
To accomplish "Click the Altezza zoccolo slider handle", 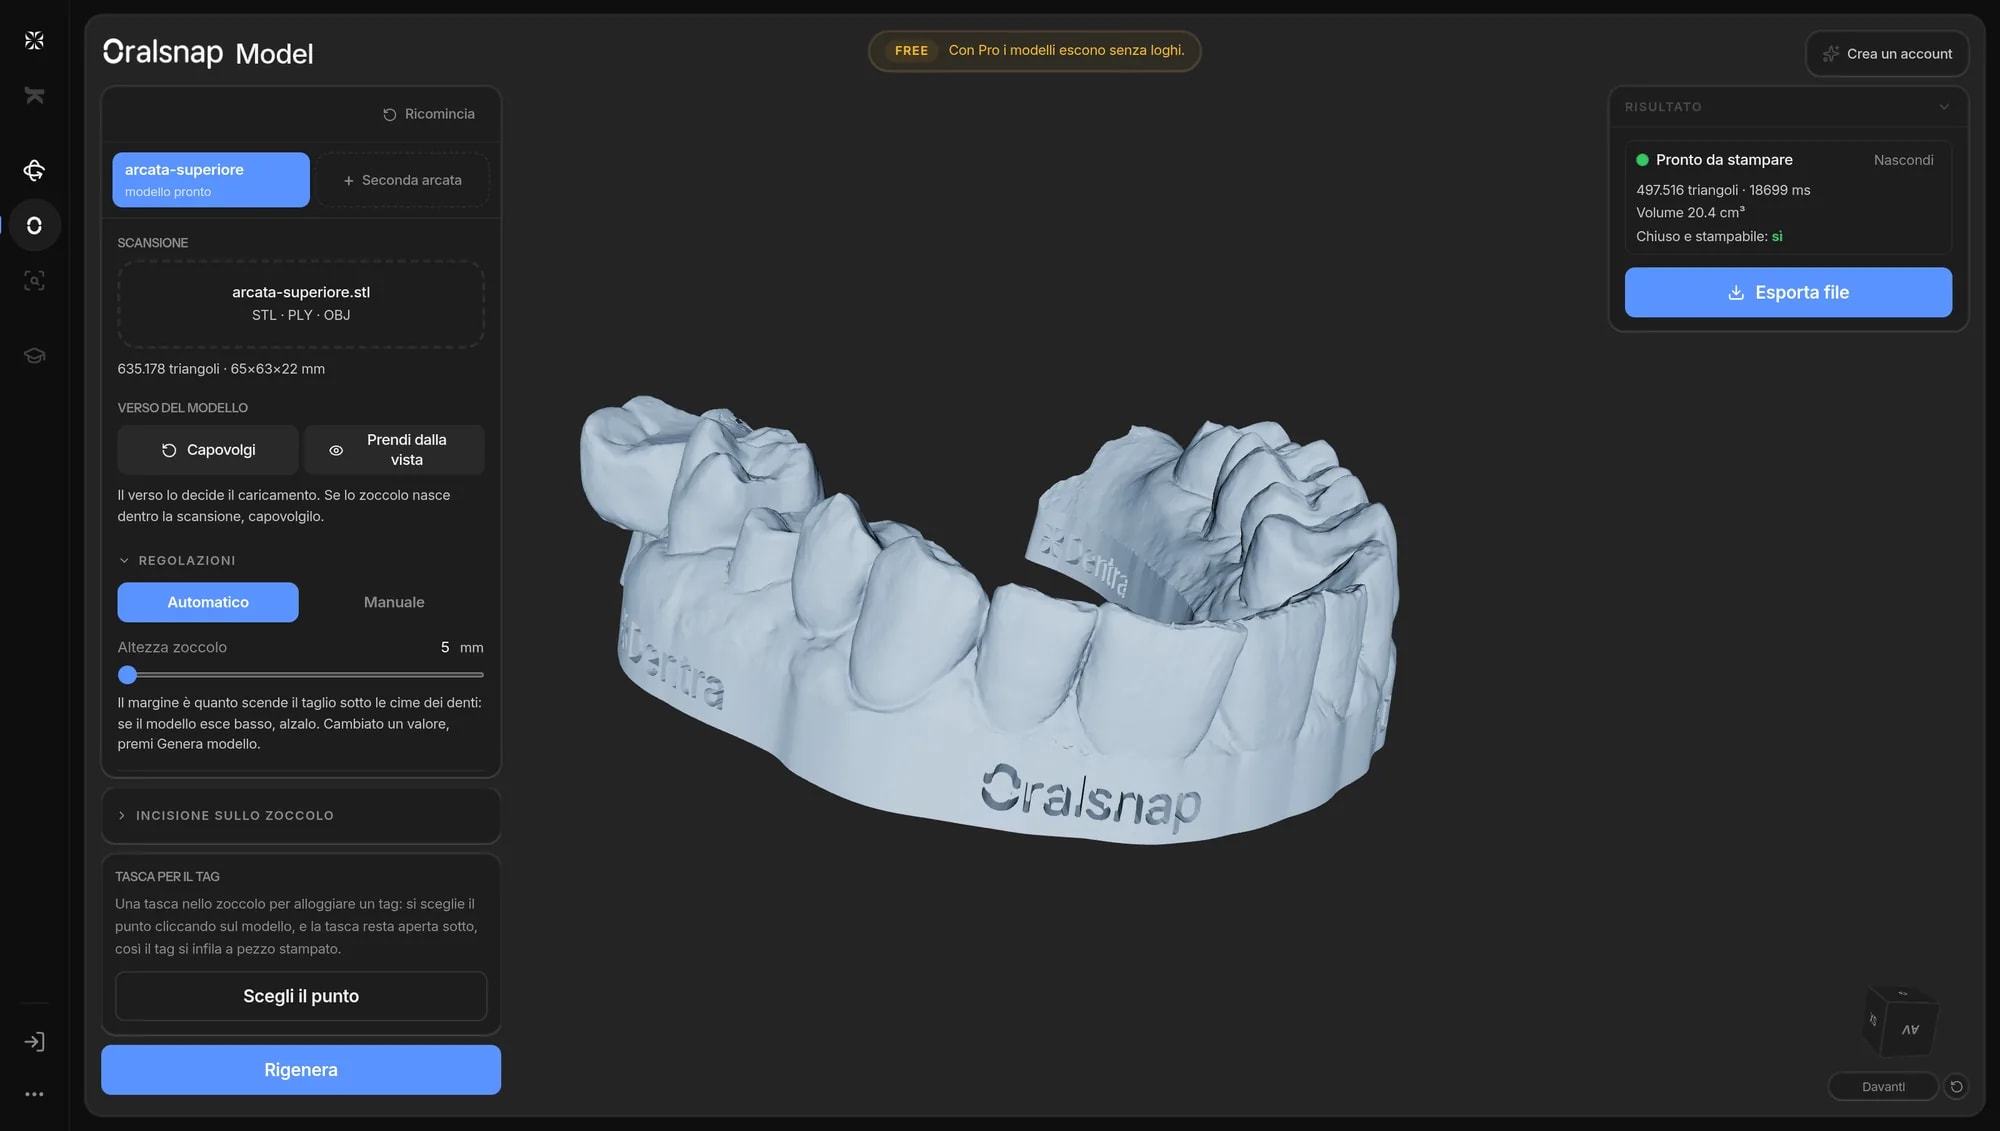I will (x=127, y=675).
